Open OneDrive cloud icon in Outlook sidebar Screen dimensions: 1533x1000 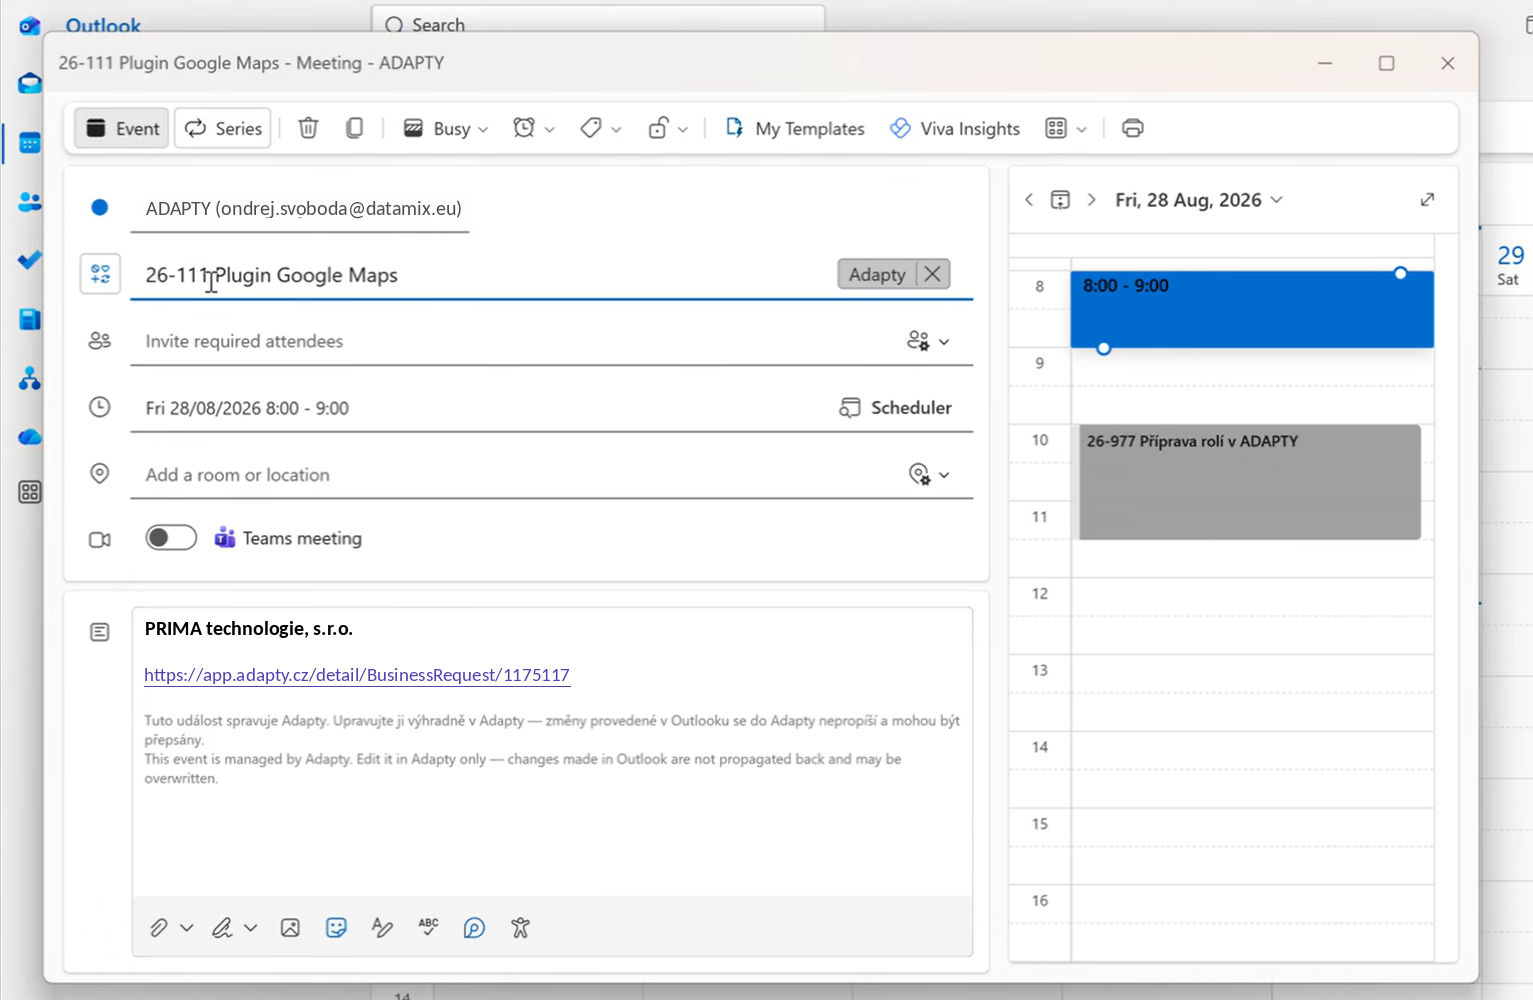click(30, 437)
